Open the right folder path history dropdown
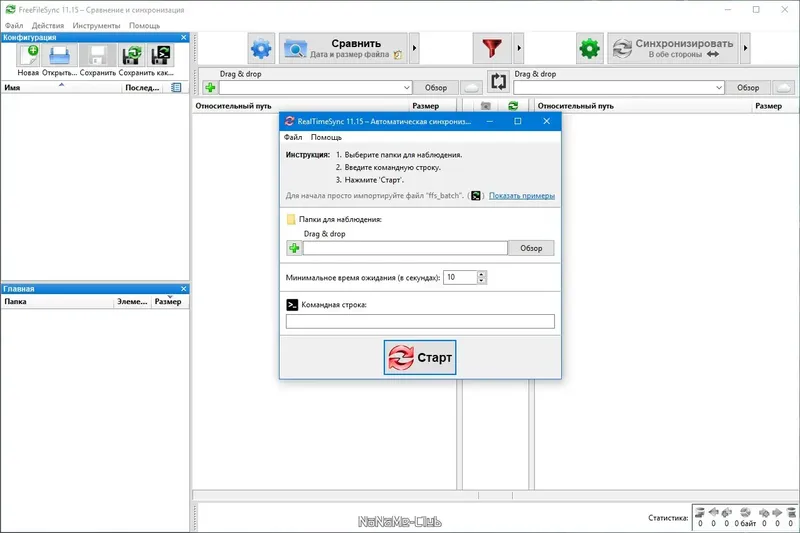This screenshot has width=800, height=533. pos(718,88)
